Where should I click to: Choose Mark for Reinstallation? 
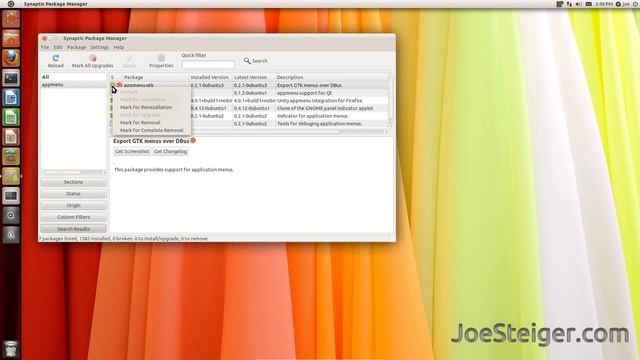coord(146,107)
